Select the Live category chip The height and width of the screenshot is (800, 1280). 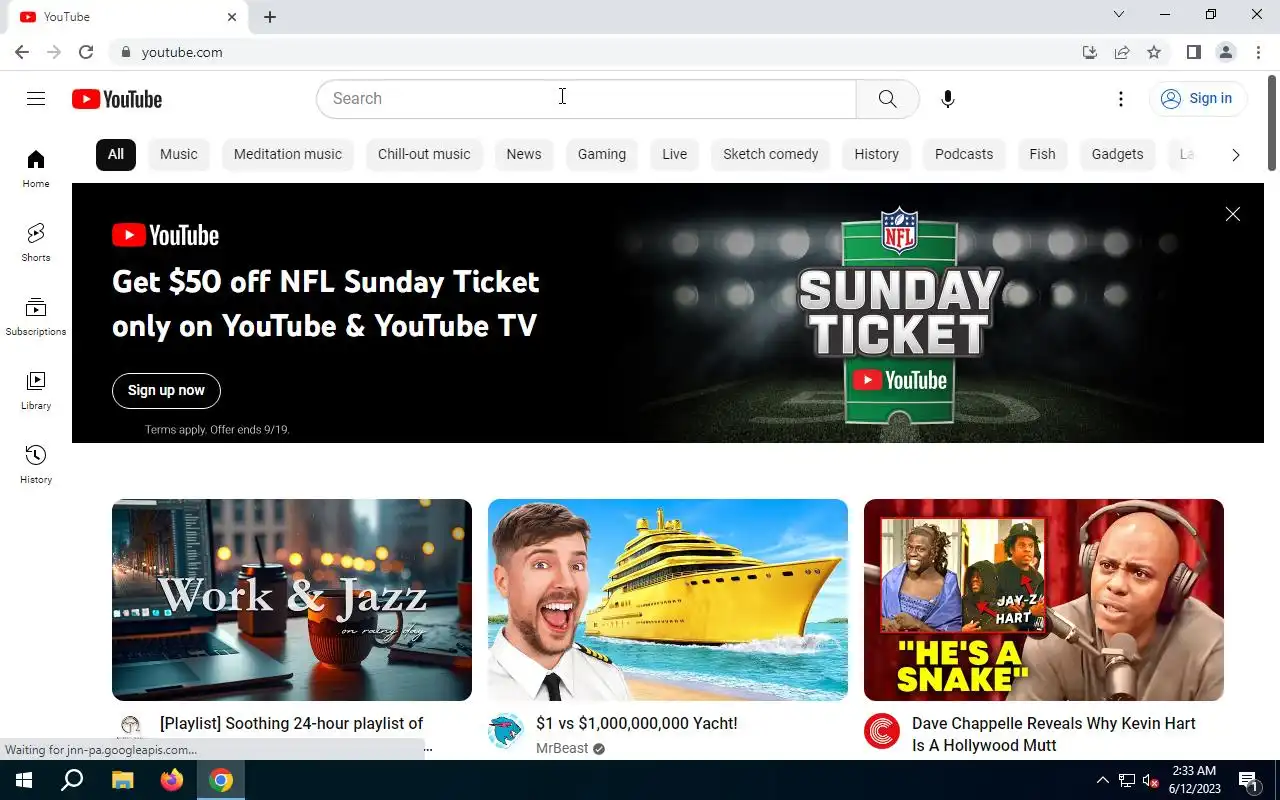click(675, 154)
